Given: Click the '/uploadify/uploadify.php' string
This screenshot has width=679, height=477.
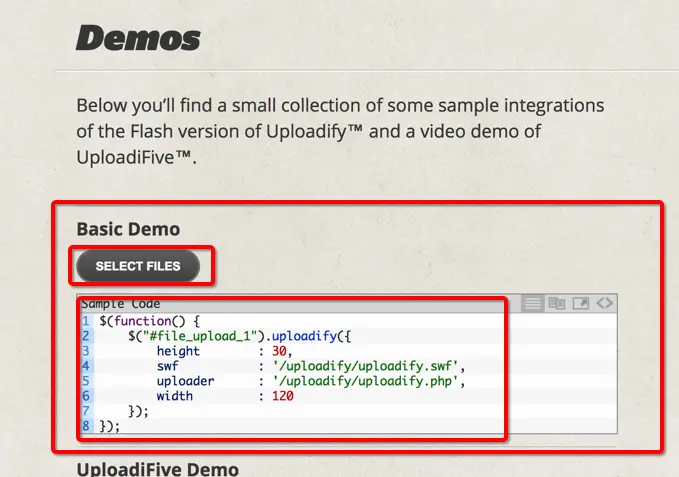Looking at the screenshot, I should 365,381.
